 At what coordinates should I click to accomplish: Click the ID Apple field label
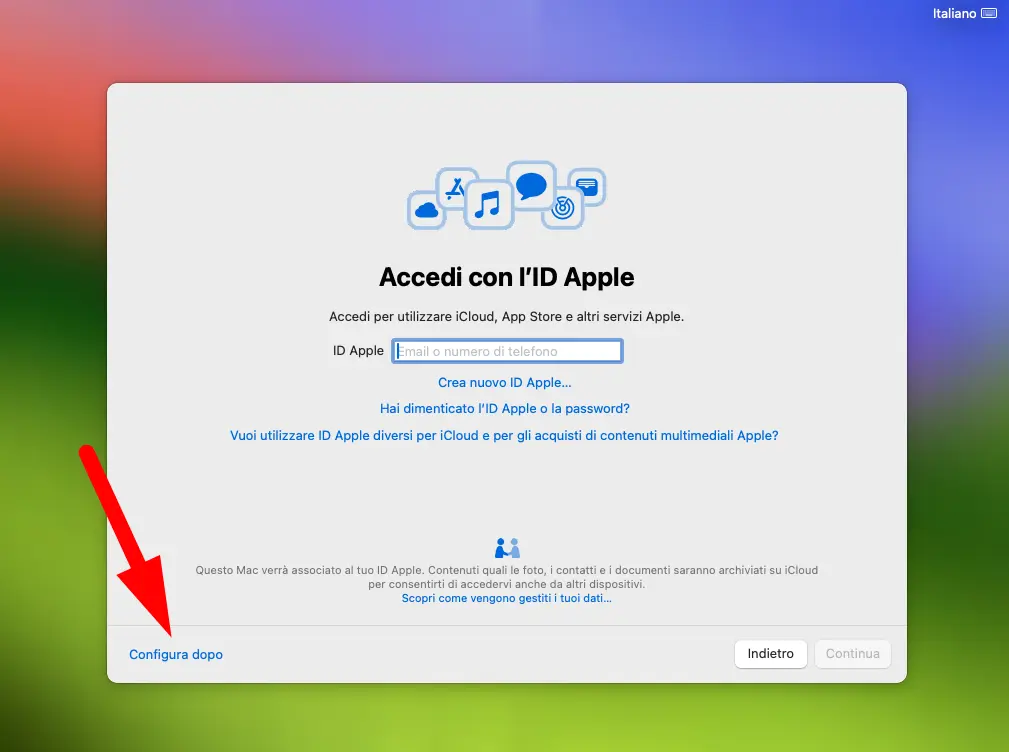pyautogui.click(x=358, y=351)
